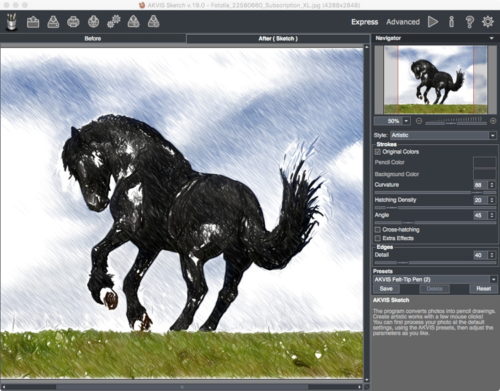The height and width of the screenshot is (391, 500).
Task: Print the image via the printer icon
Action: pyautogui.click(x=73, y=22)
